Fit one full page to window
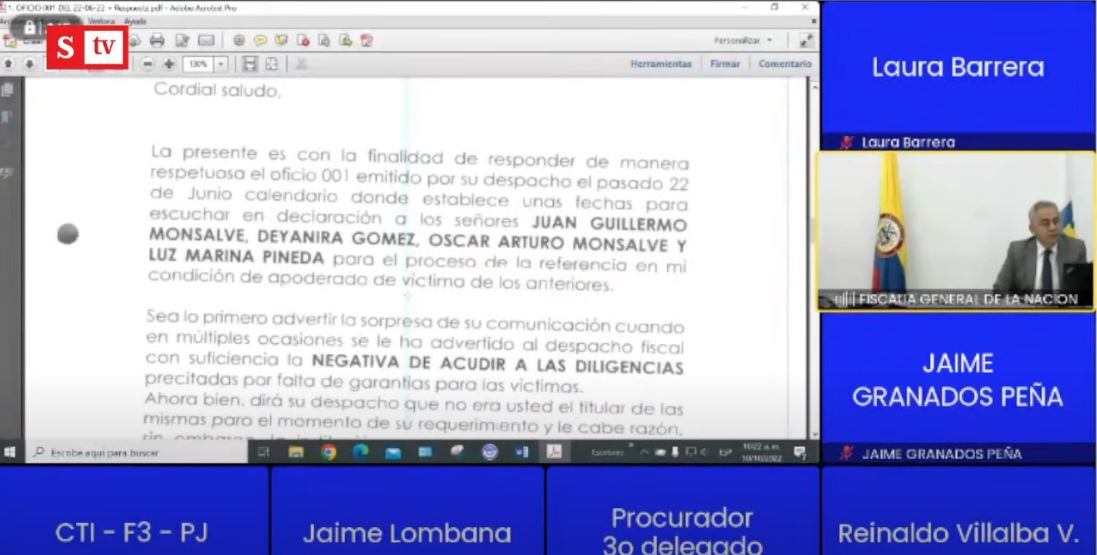The height and width of the screenshot is (555, 1097). point(271,64)
